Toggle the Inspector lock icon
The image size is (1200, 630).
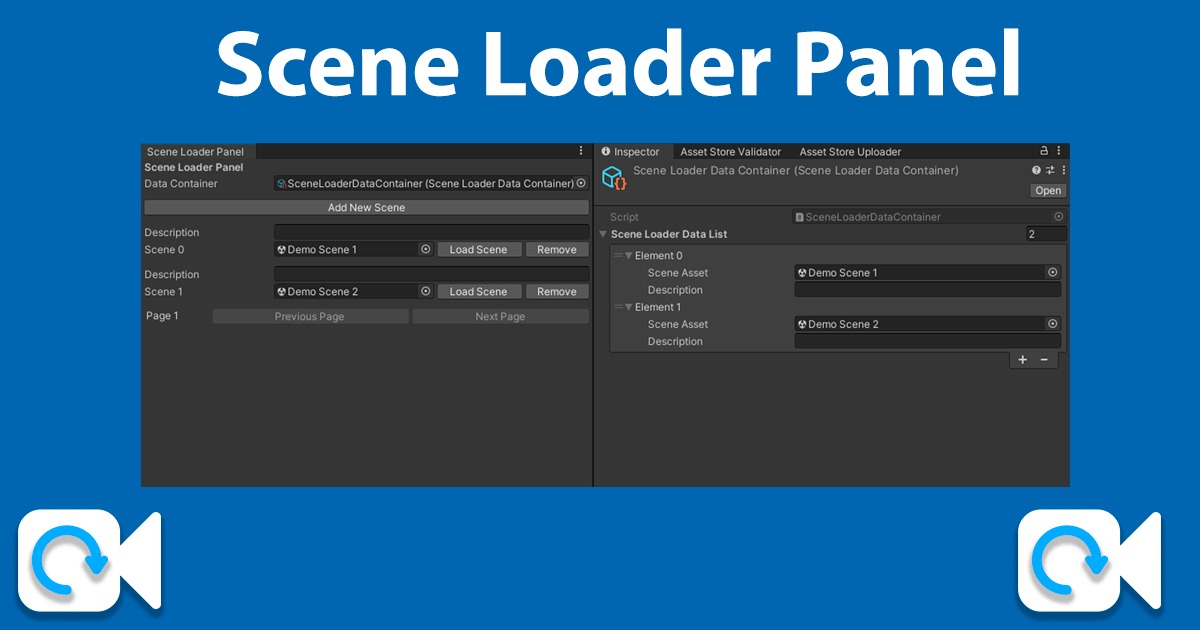1046,151
